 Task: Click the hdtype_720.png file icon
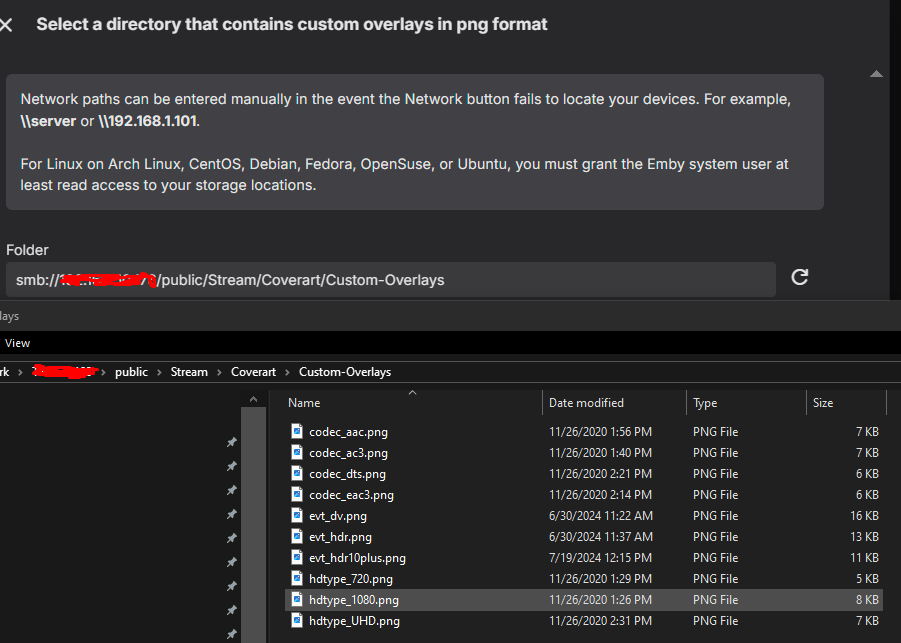(x=297, y=579)
